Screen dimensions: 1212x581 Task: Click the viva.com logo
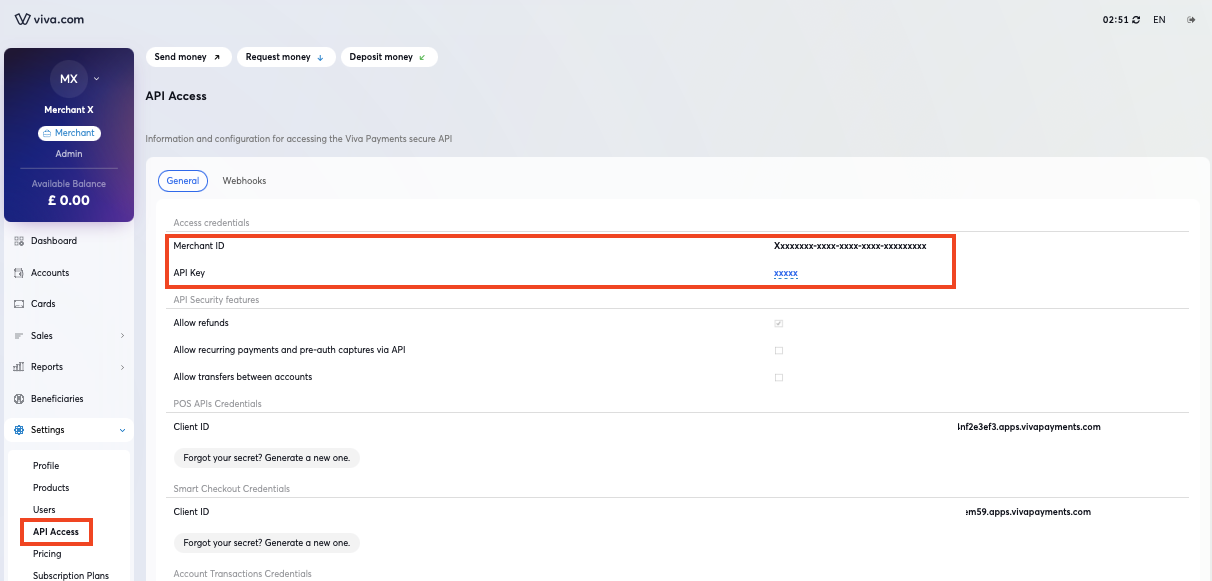click(48, 18)
